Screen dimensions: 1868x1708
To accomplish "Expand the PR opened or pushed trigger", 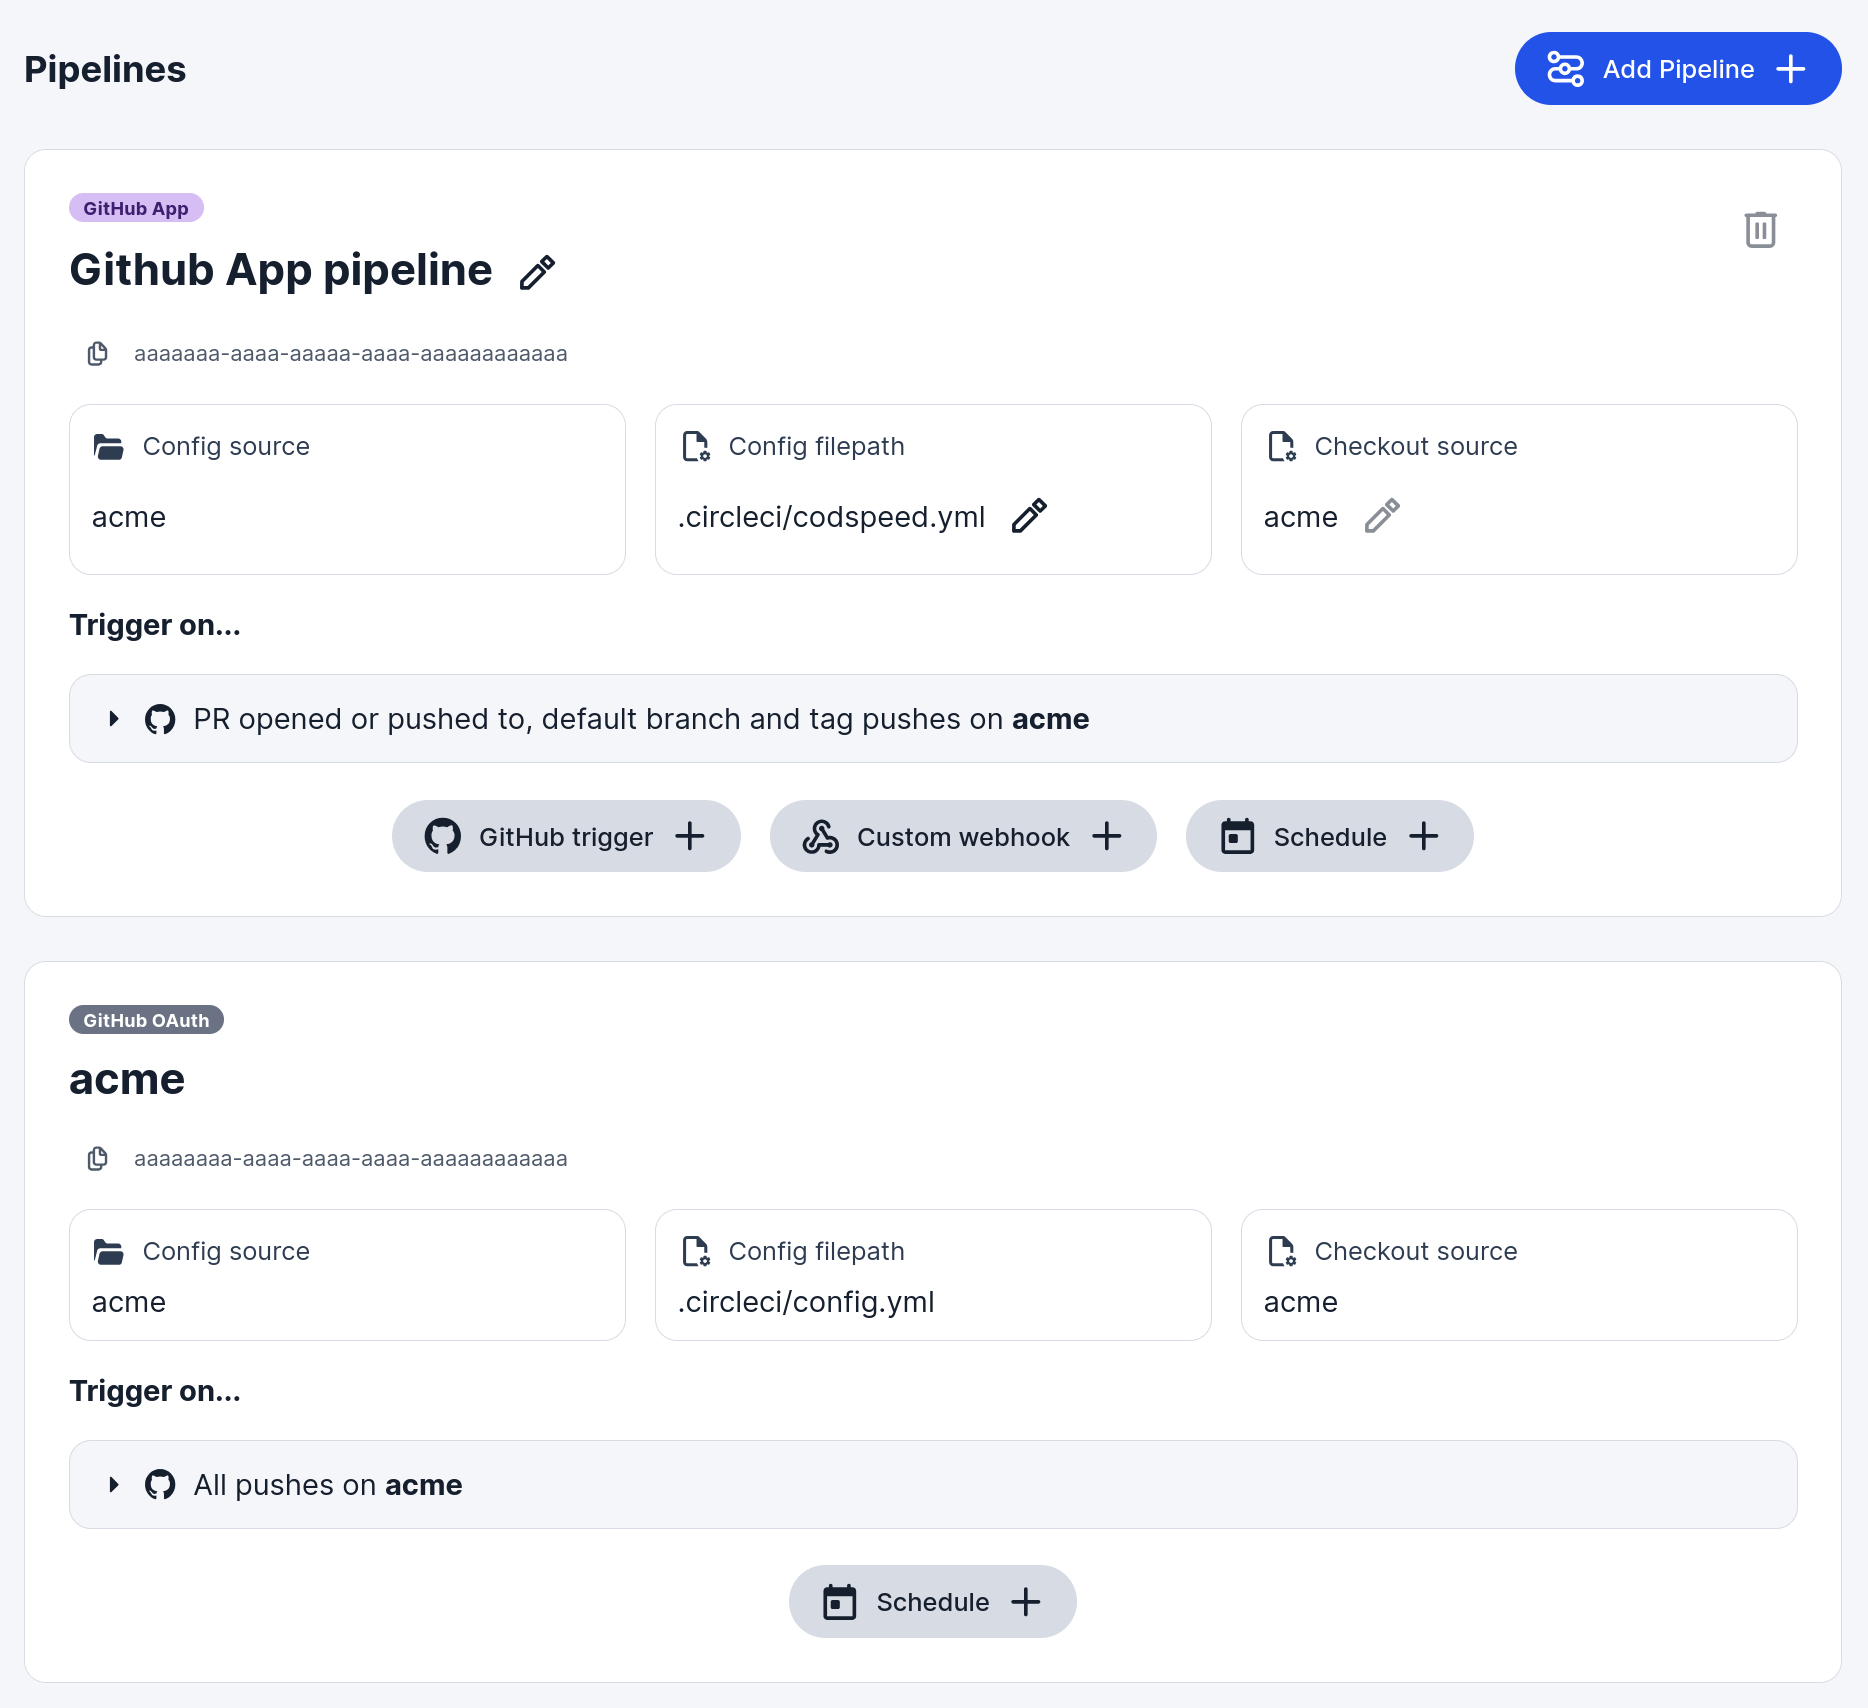I will [x=114, y=719].
